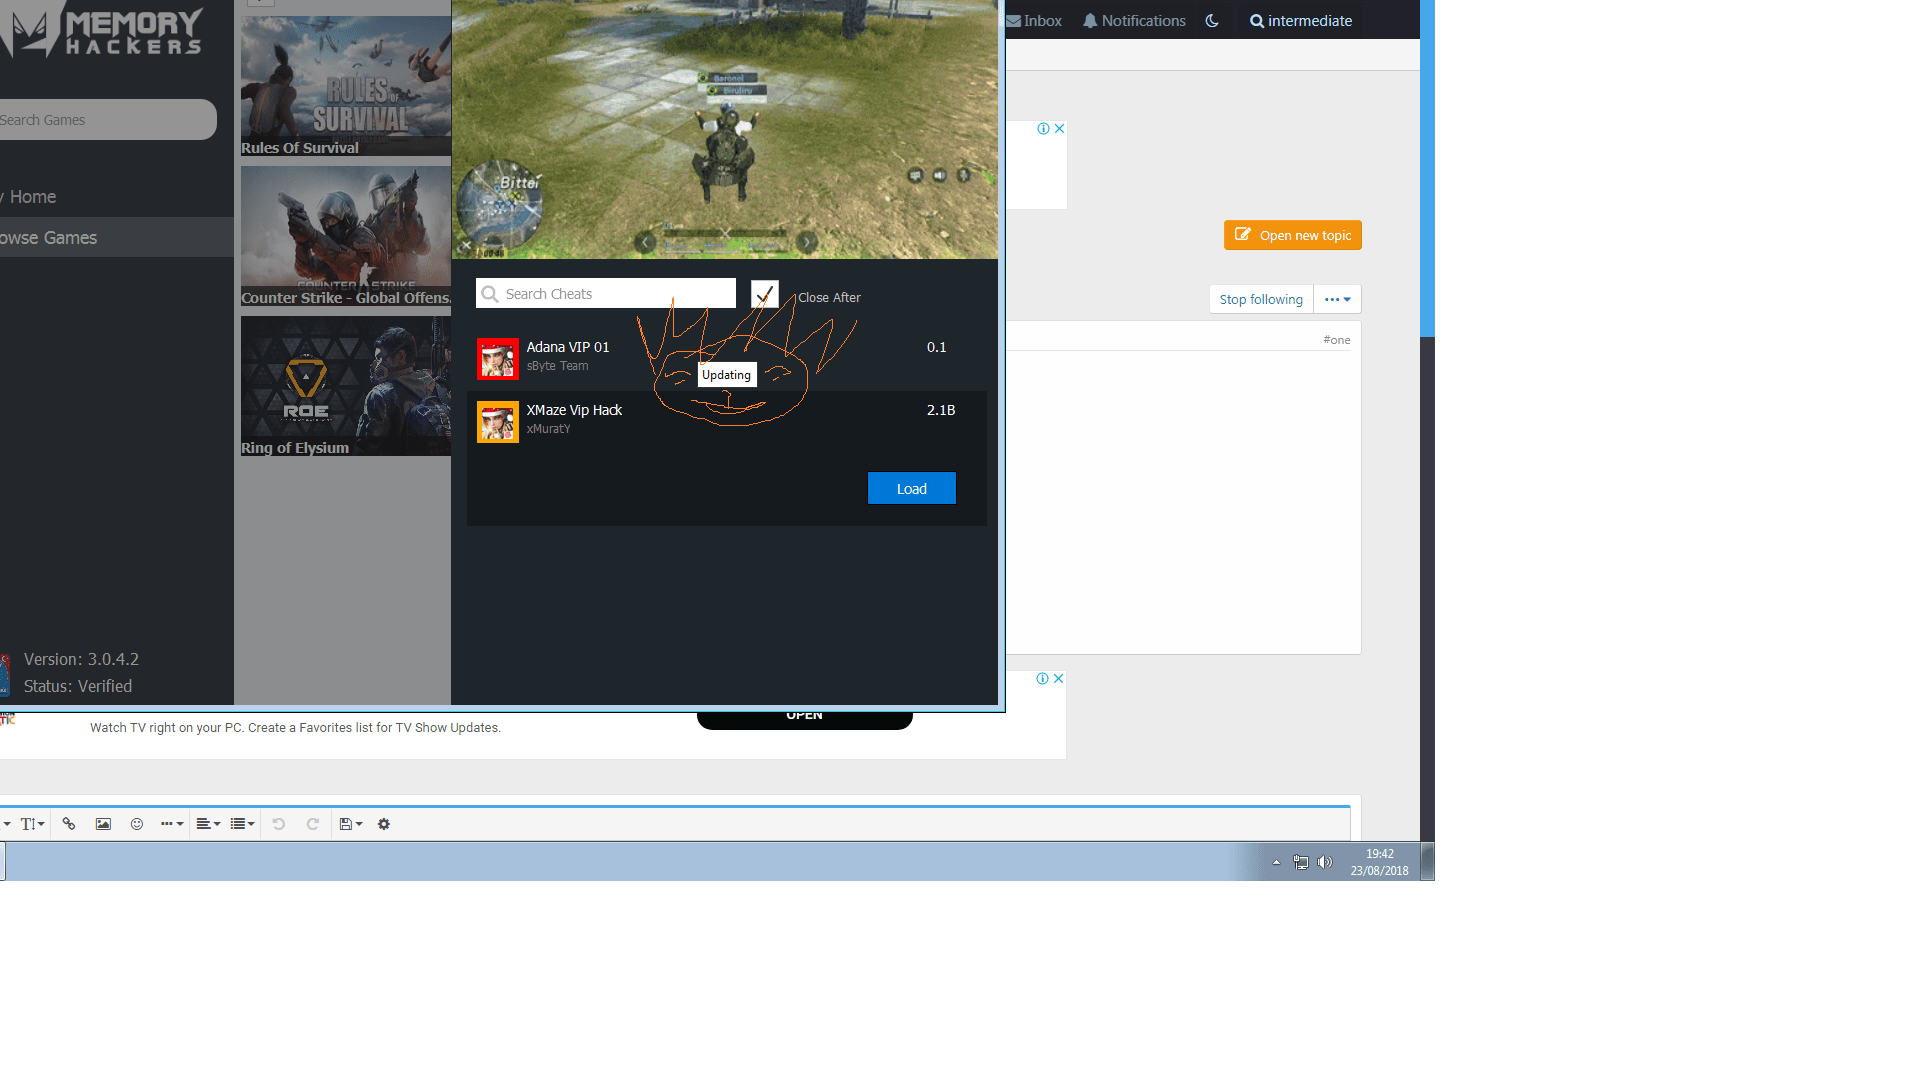
Task: Expand the topic options ellipsis dropdown
Action: pyautogui.click(x=1337, y=299)
